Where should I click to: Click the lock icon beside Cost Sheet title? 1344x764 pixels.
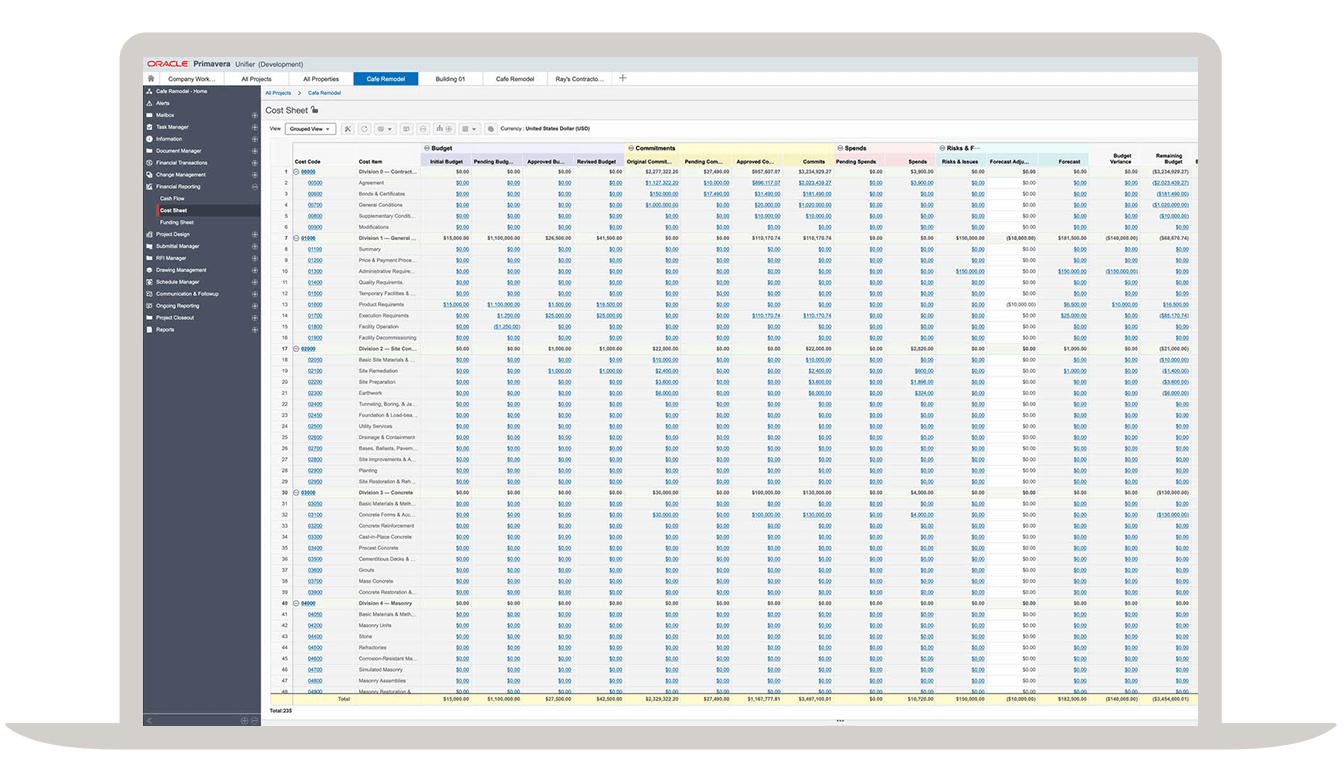tap(315, 110)
